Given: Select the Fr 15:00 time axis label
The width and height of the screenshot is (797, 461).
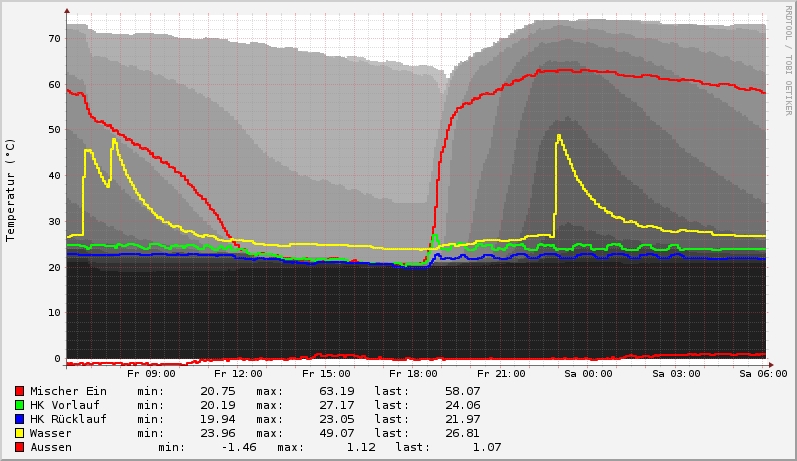Looking at the screenshot, I should 326,374.
